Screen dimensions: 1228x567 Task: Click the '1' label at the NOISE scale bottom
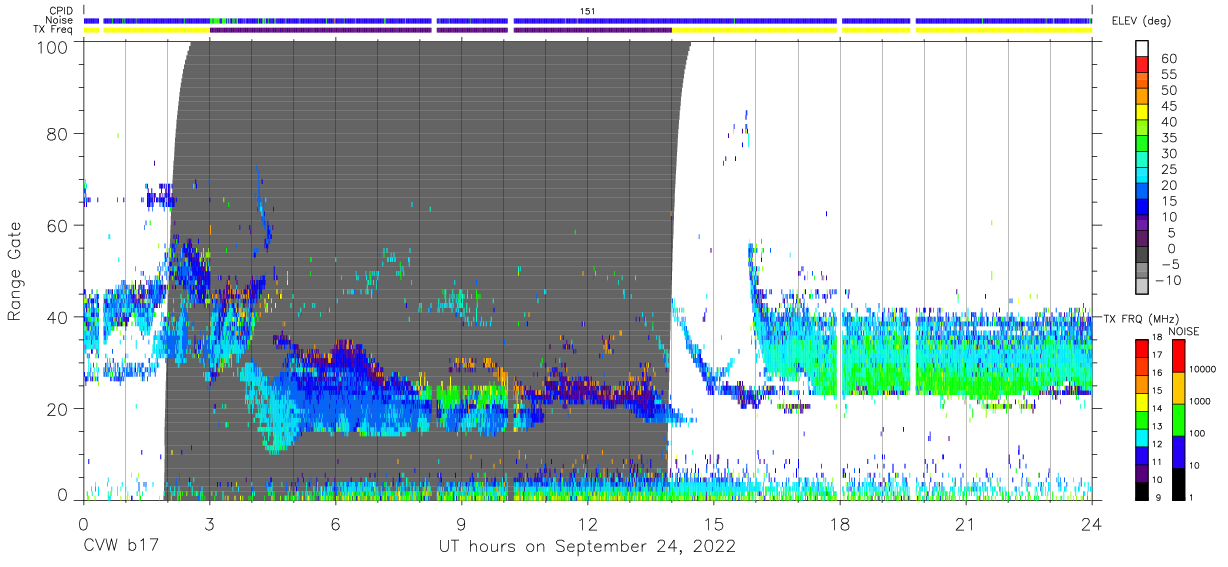(1191, 497)
